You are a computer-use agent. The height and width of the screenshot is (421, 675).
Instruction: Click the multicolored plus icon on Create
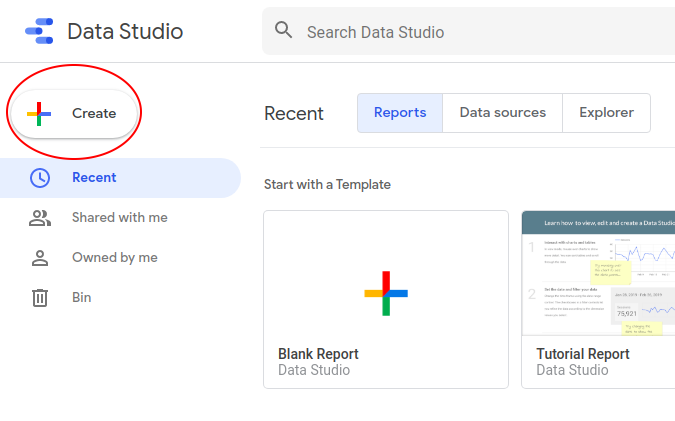coord(39,114)
